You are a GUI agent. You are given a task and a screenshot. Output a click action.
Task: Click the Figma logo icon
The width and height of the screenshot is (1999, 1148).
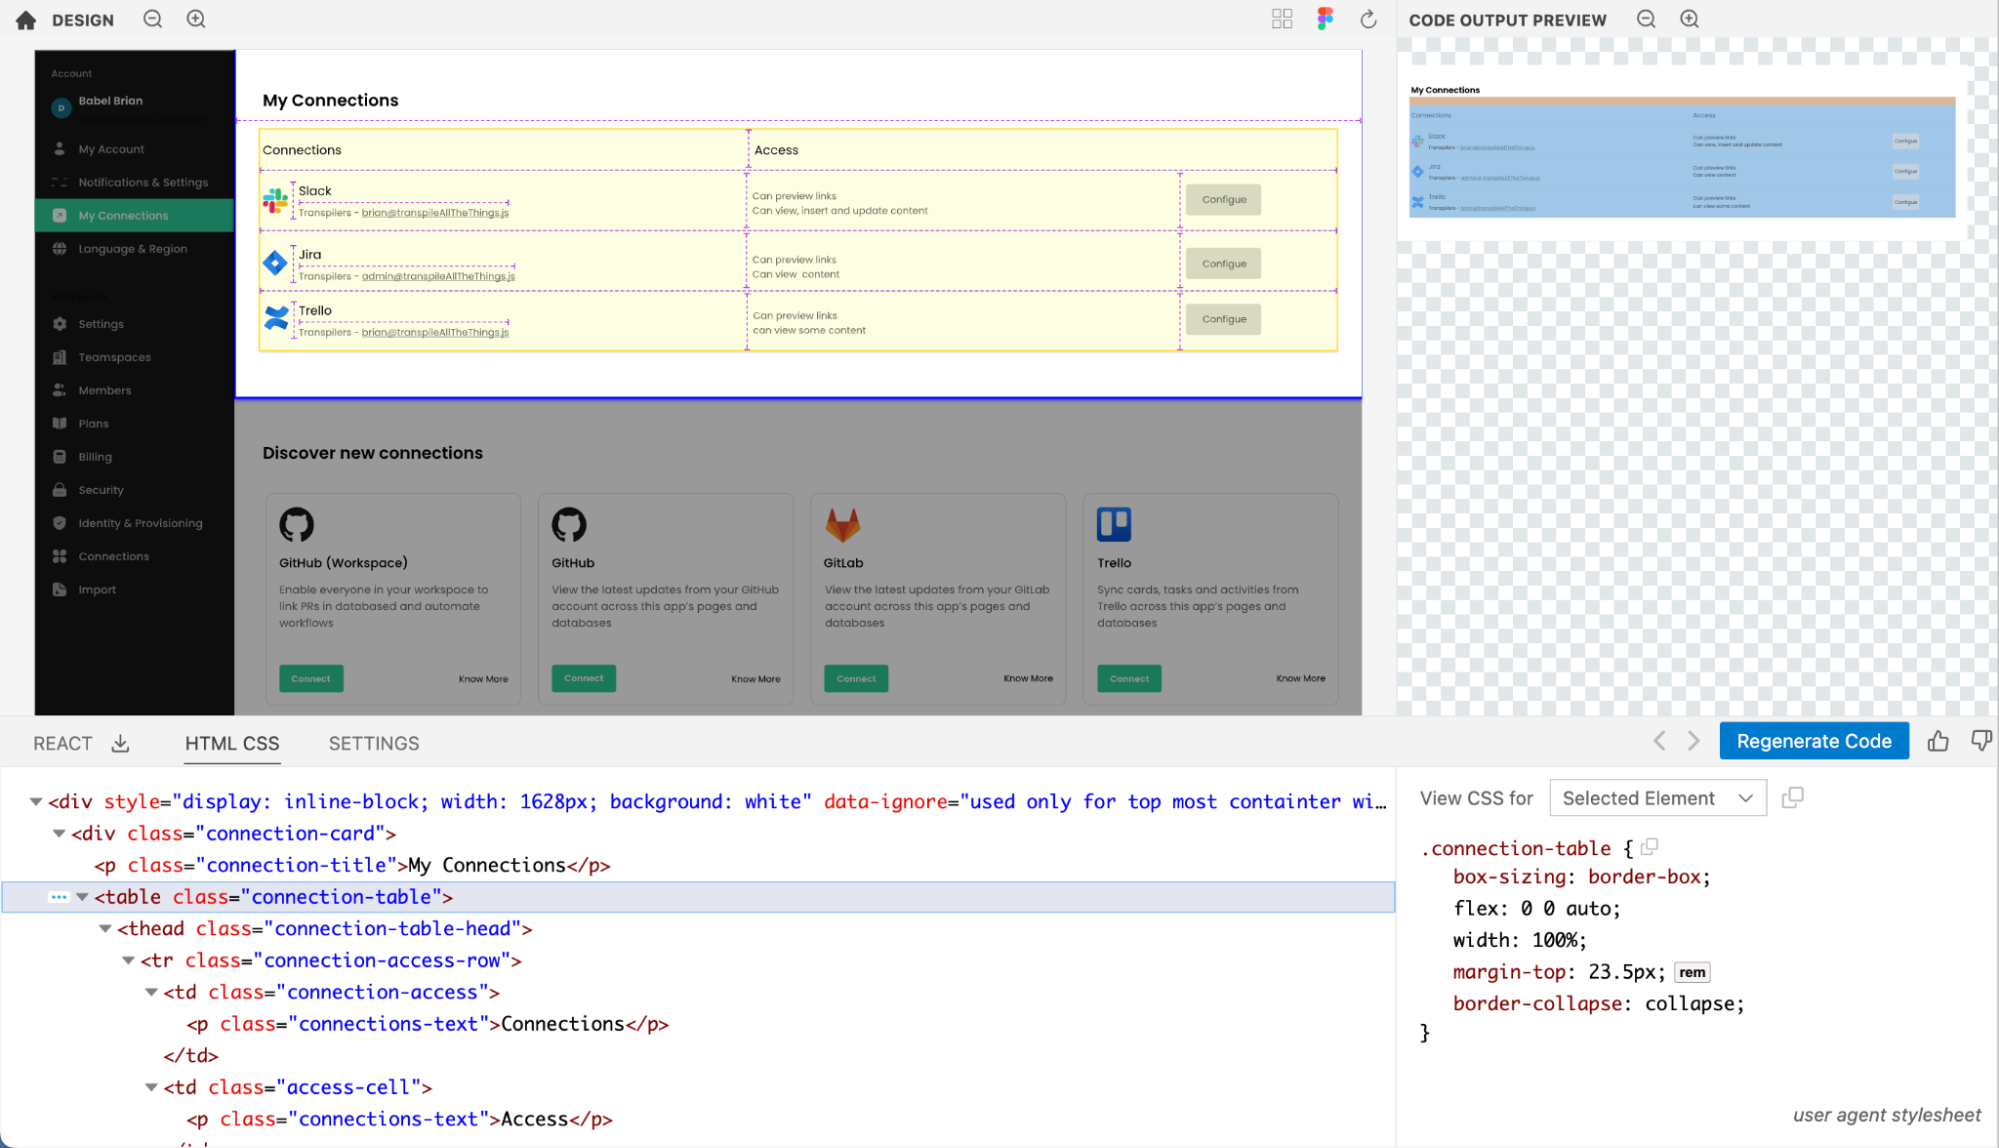coord(1325,19)
